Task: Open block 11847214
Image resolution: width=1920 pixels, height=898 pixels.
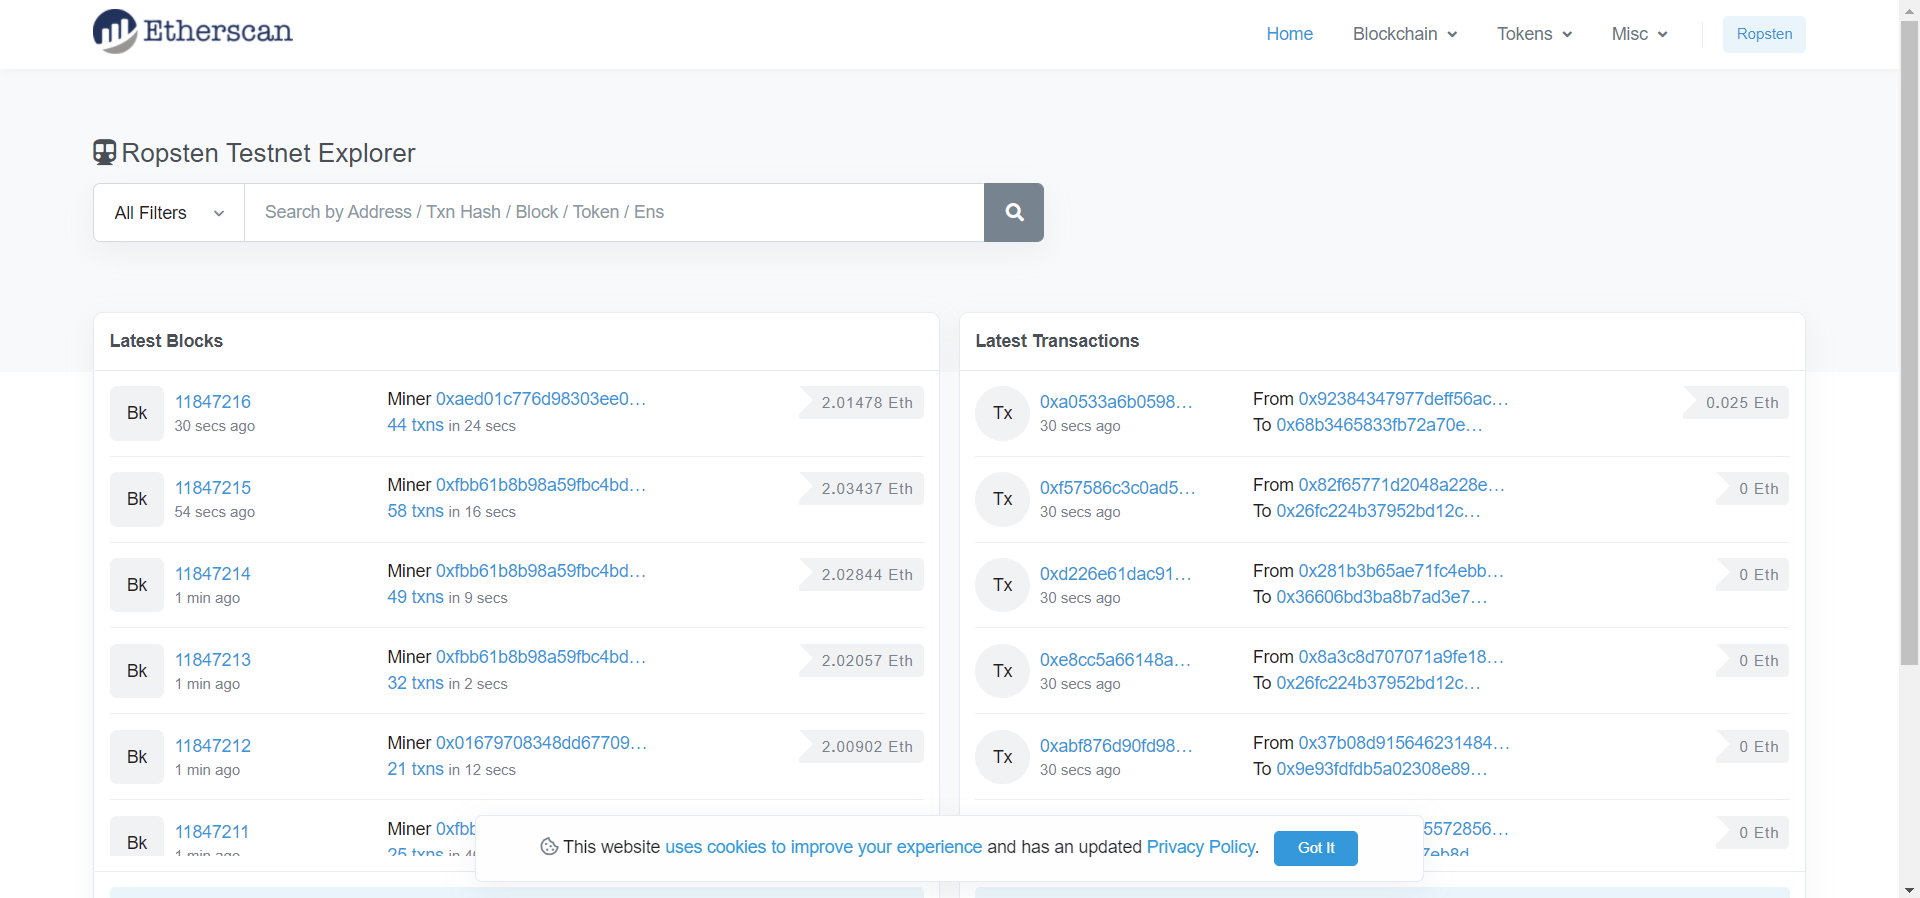Action: tap(213, 574)
